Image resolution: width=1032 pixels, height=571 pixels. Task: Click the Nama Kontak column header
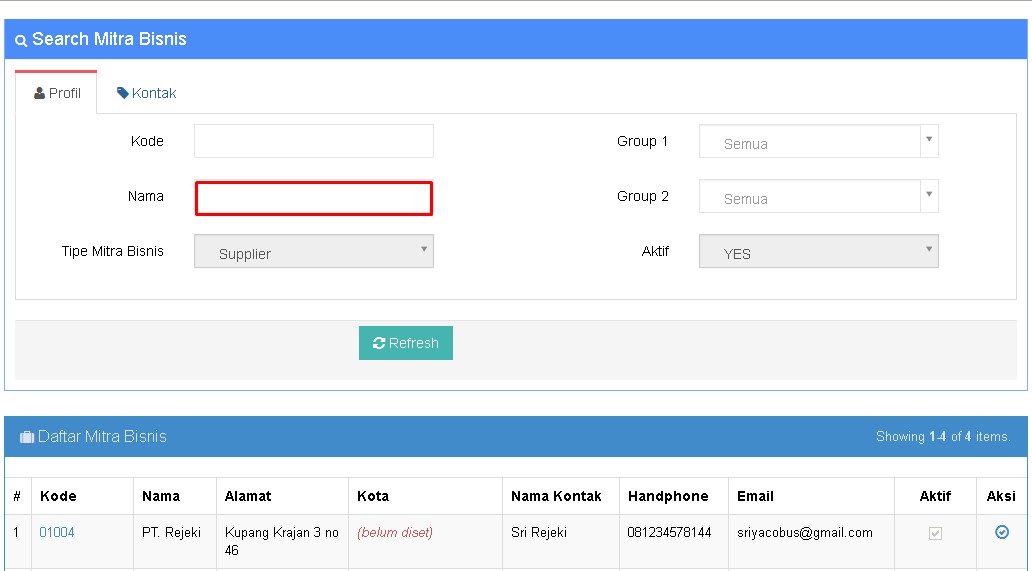coord(556,496)
